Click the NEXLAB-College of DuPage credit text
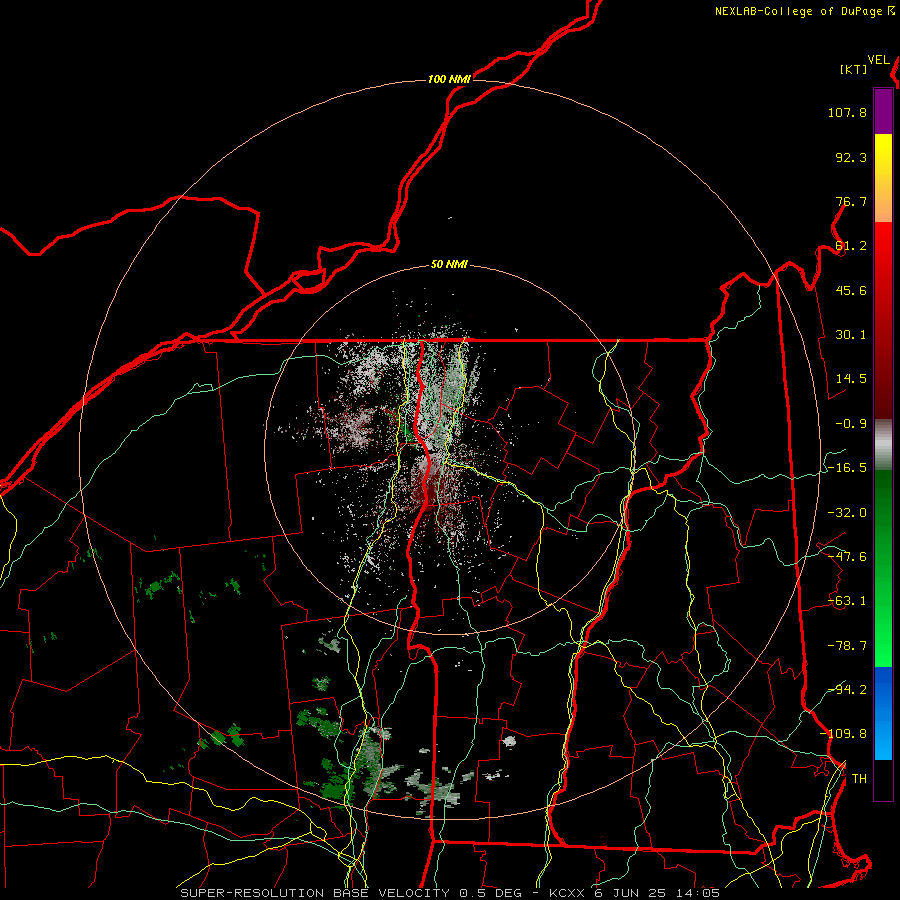This screenshot has width=900, height=900. pyautogui.click(x=798, y=11)
